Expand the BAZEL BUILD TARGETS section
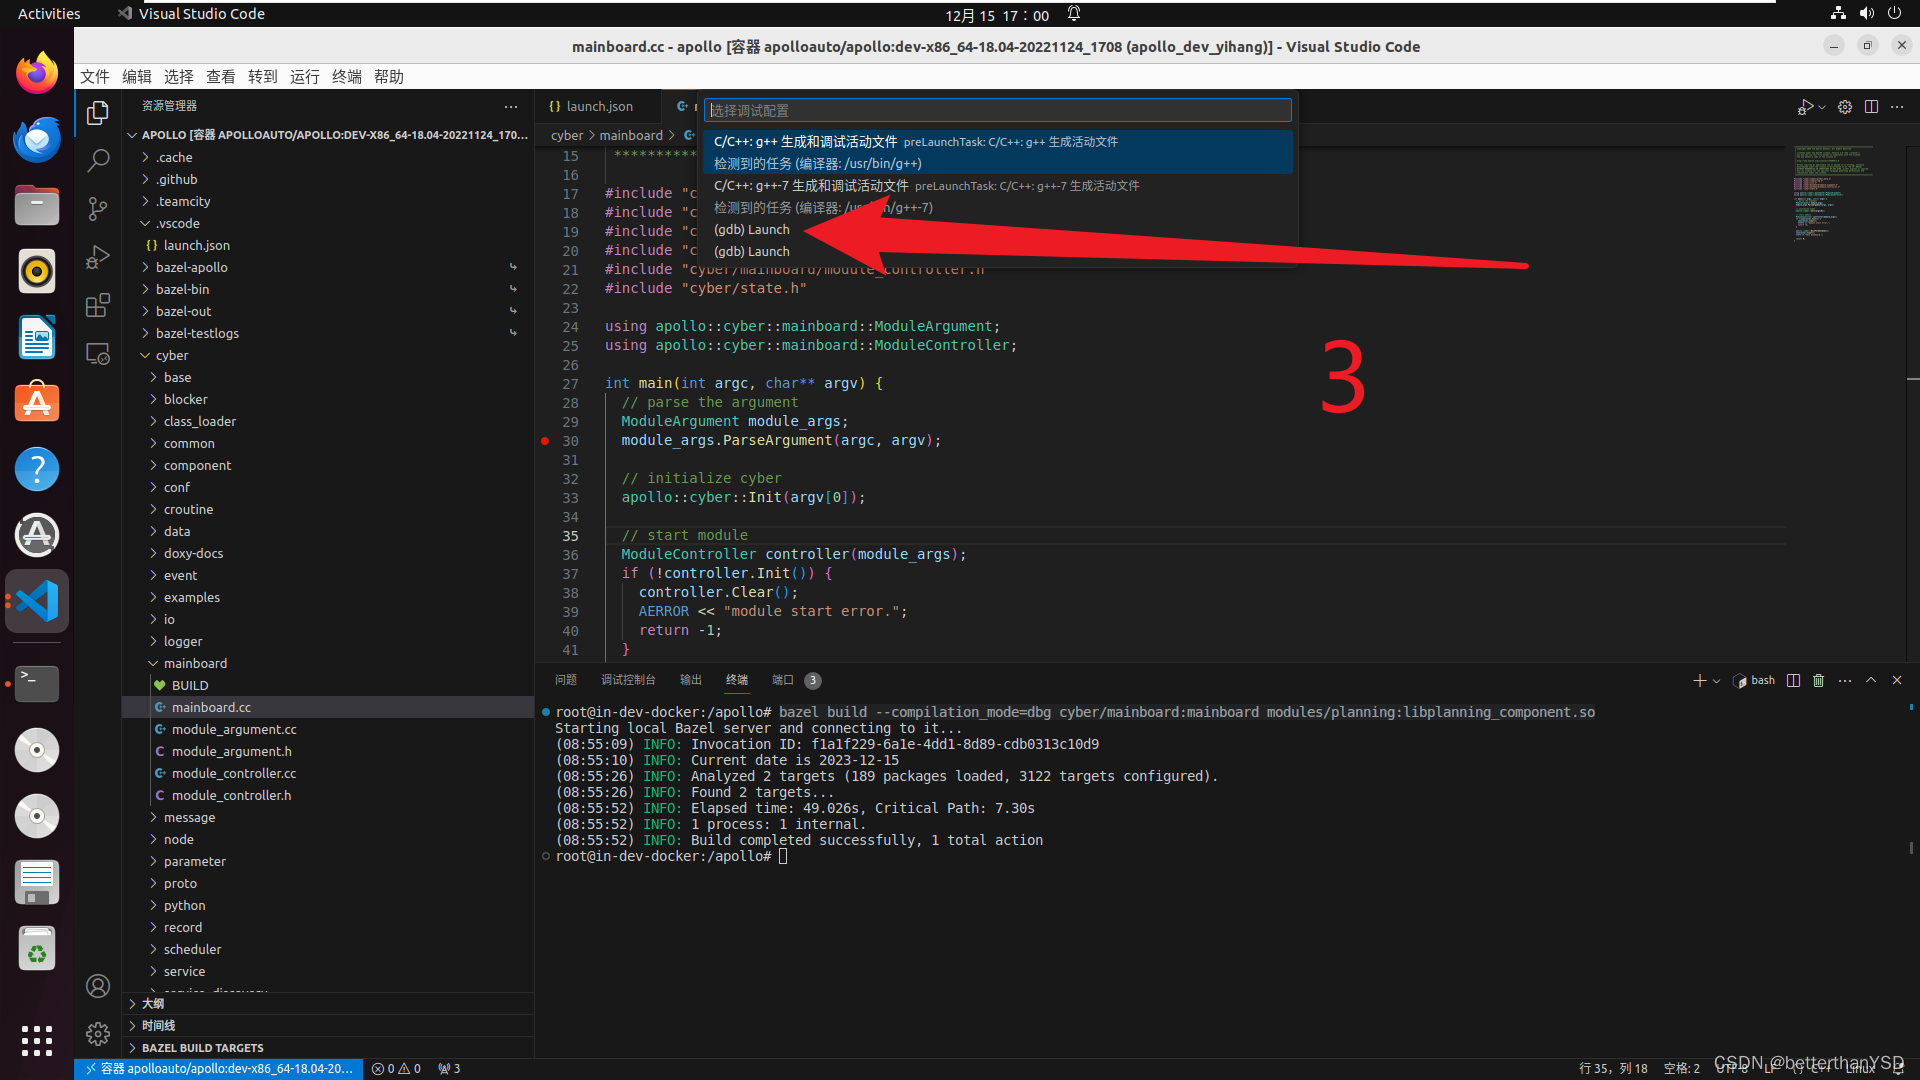The image size is (1920, 1080). coord(202,1048)
